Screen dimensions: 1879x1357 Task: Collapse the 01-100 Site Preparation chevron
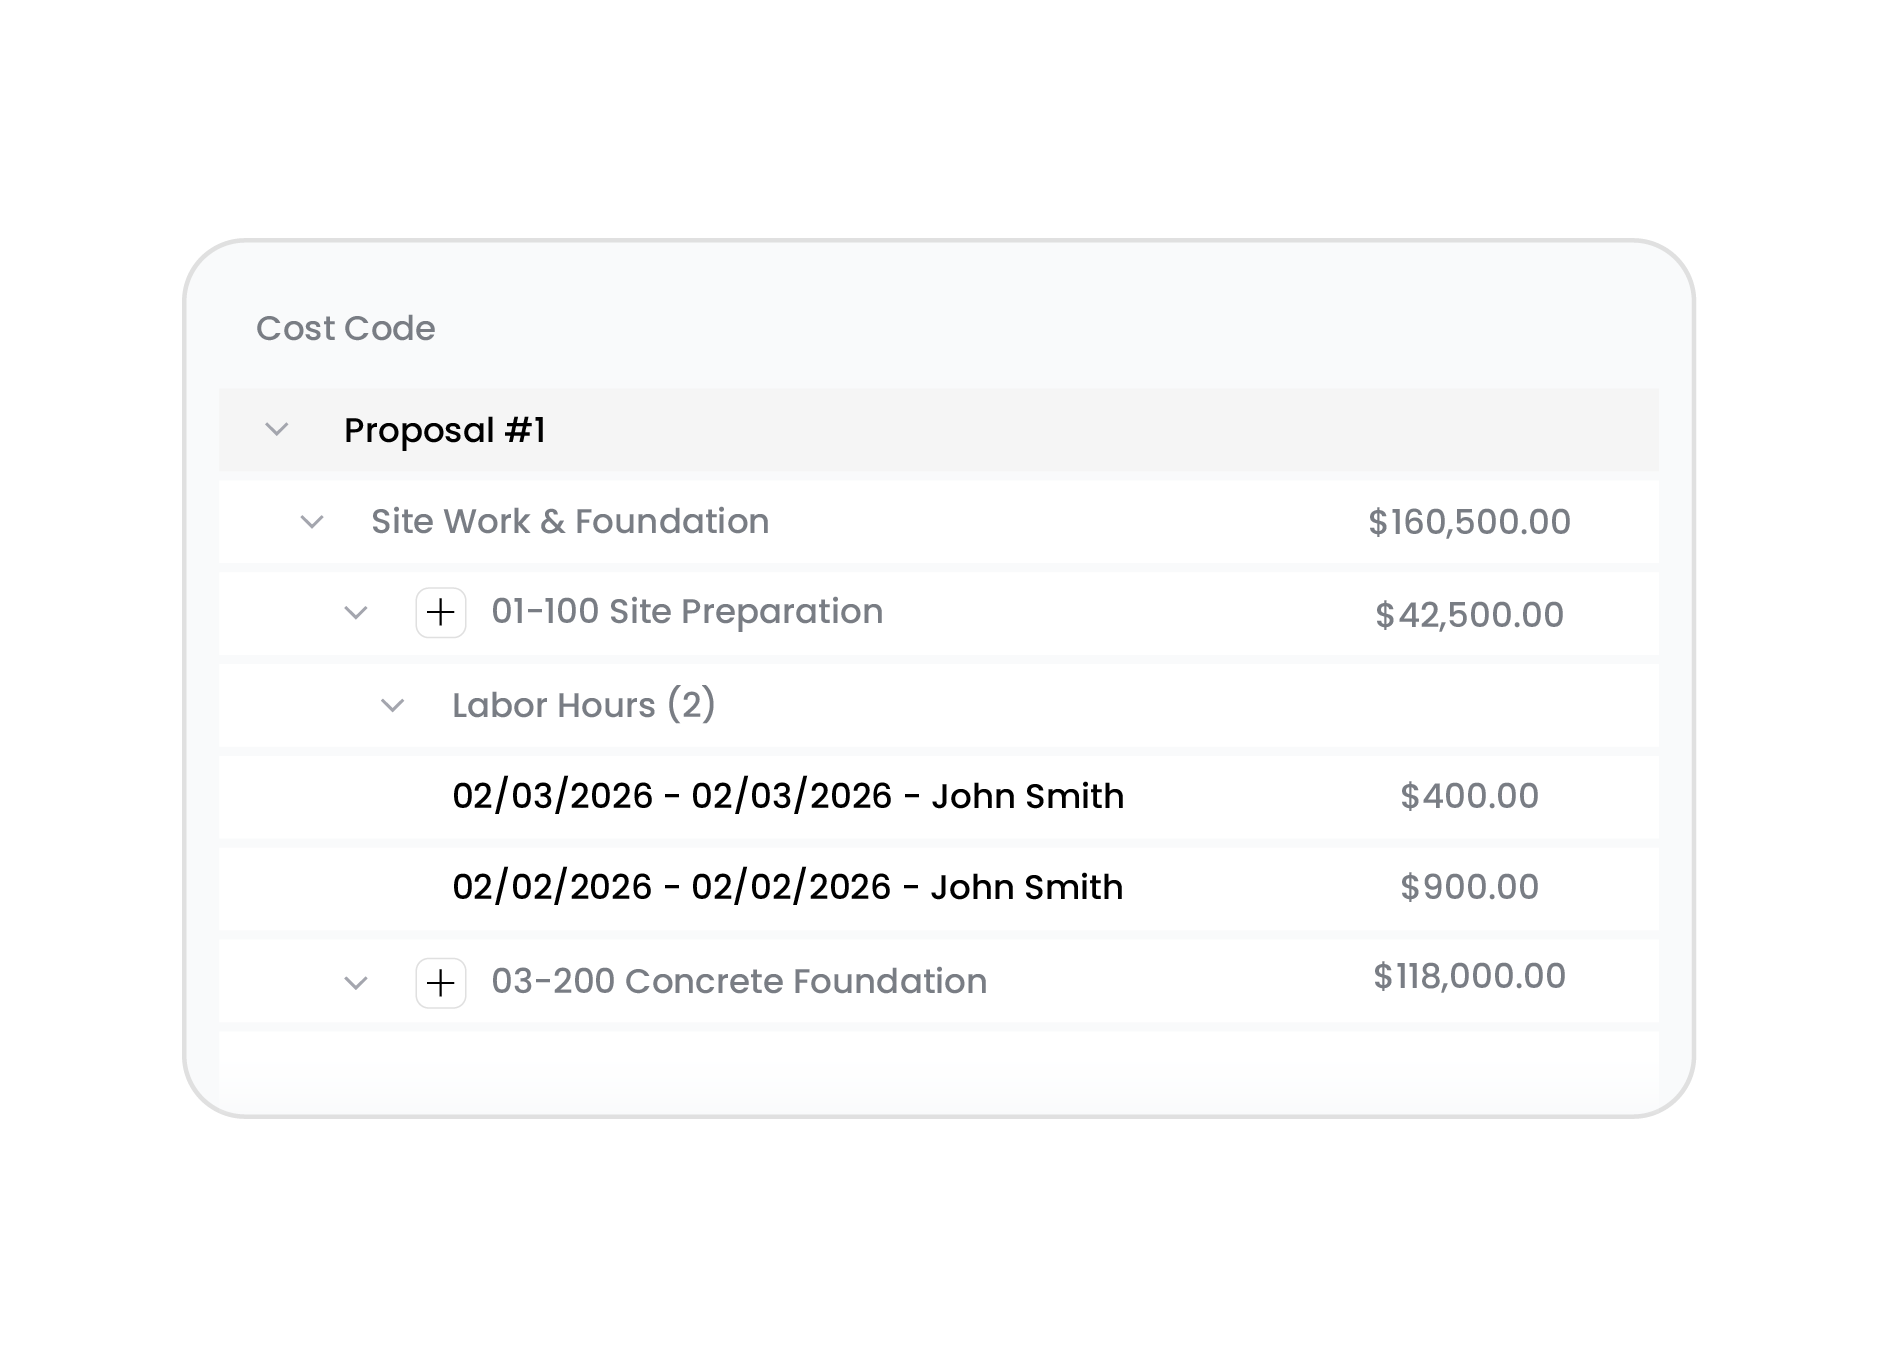356,613
